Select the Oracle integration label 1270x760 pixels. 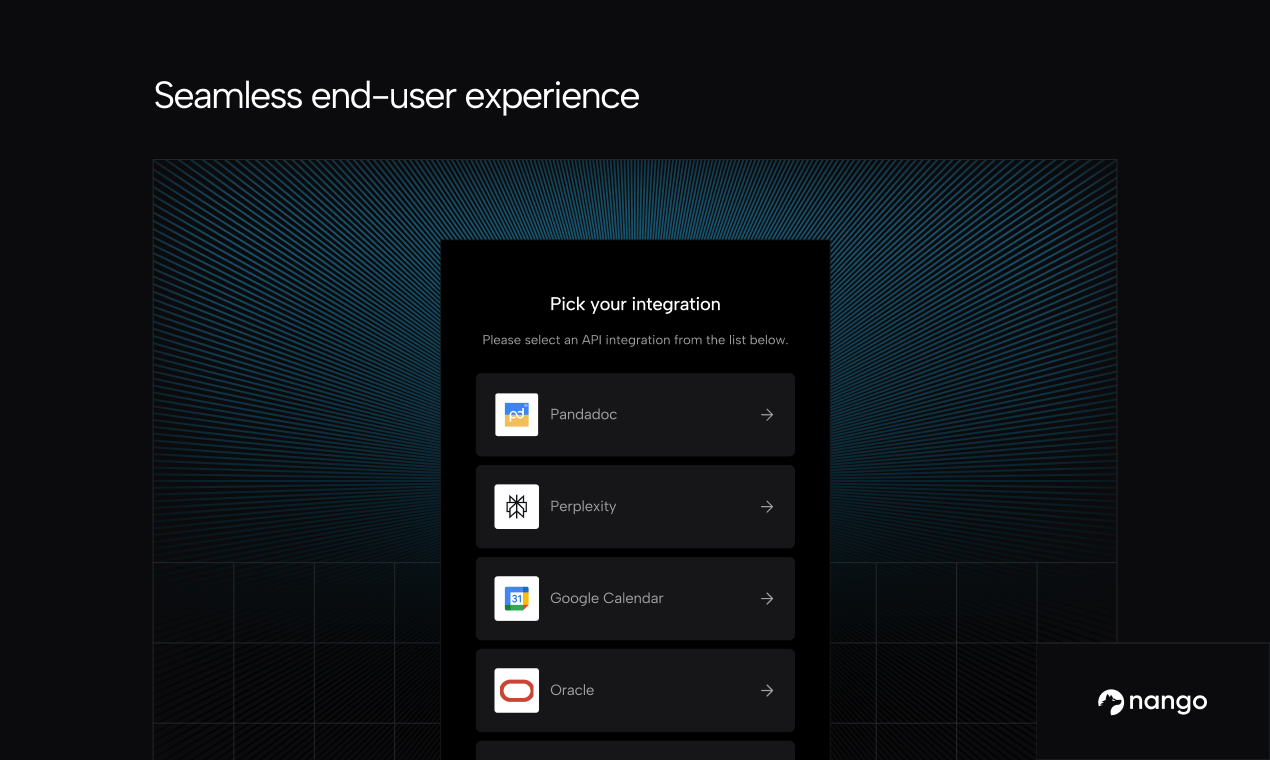click(572, 691)
